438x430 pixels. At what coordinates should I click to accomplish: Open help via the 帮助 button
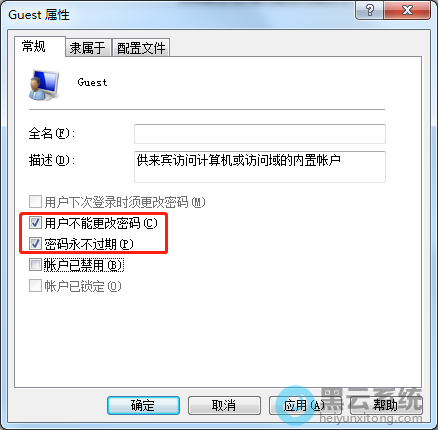tap(386, 405)
